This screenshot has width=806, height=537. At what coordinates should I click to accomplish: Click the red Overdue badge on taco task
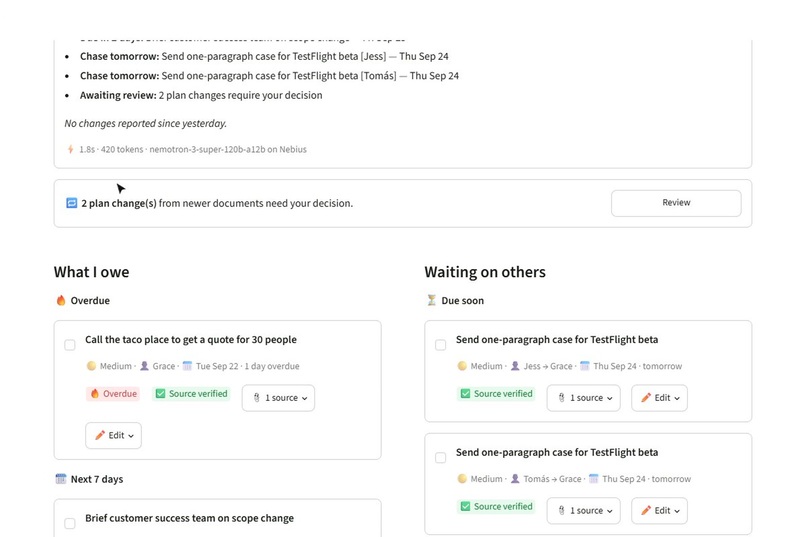(x=113, y=394)
